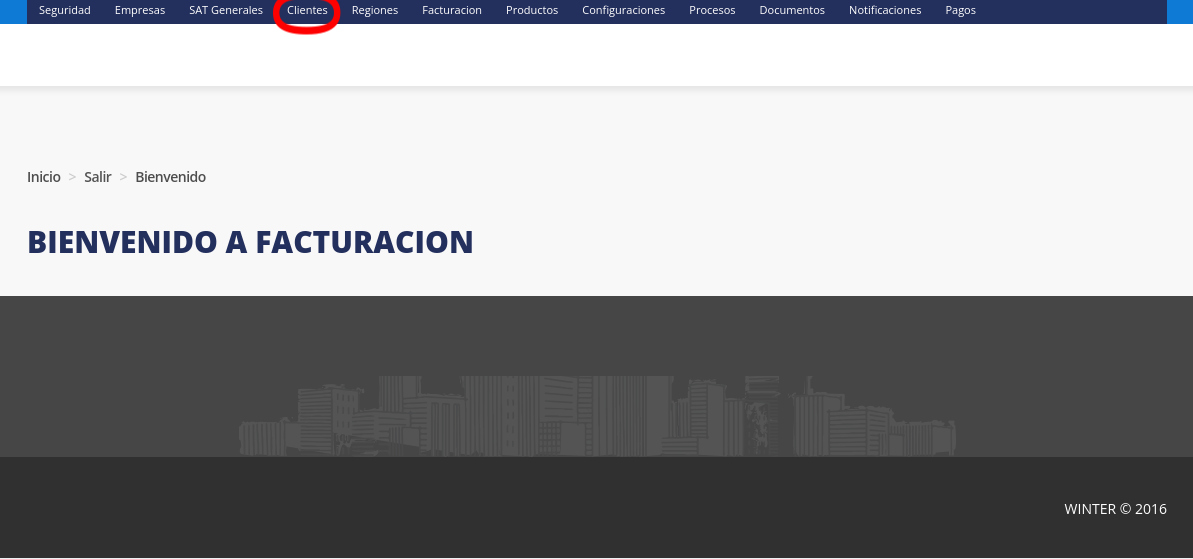Select Notificaciones in the top bar

[x=885, y=10]
